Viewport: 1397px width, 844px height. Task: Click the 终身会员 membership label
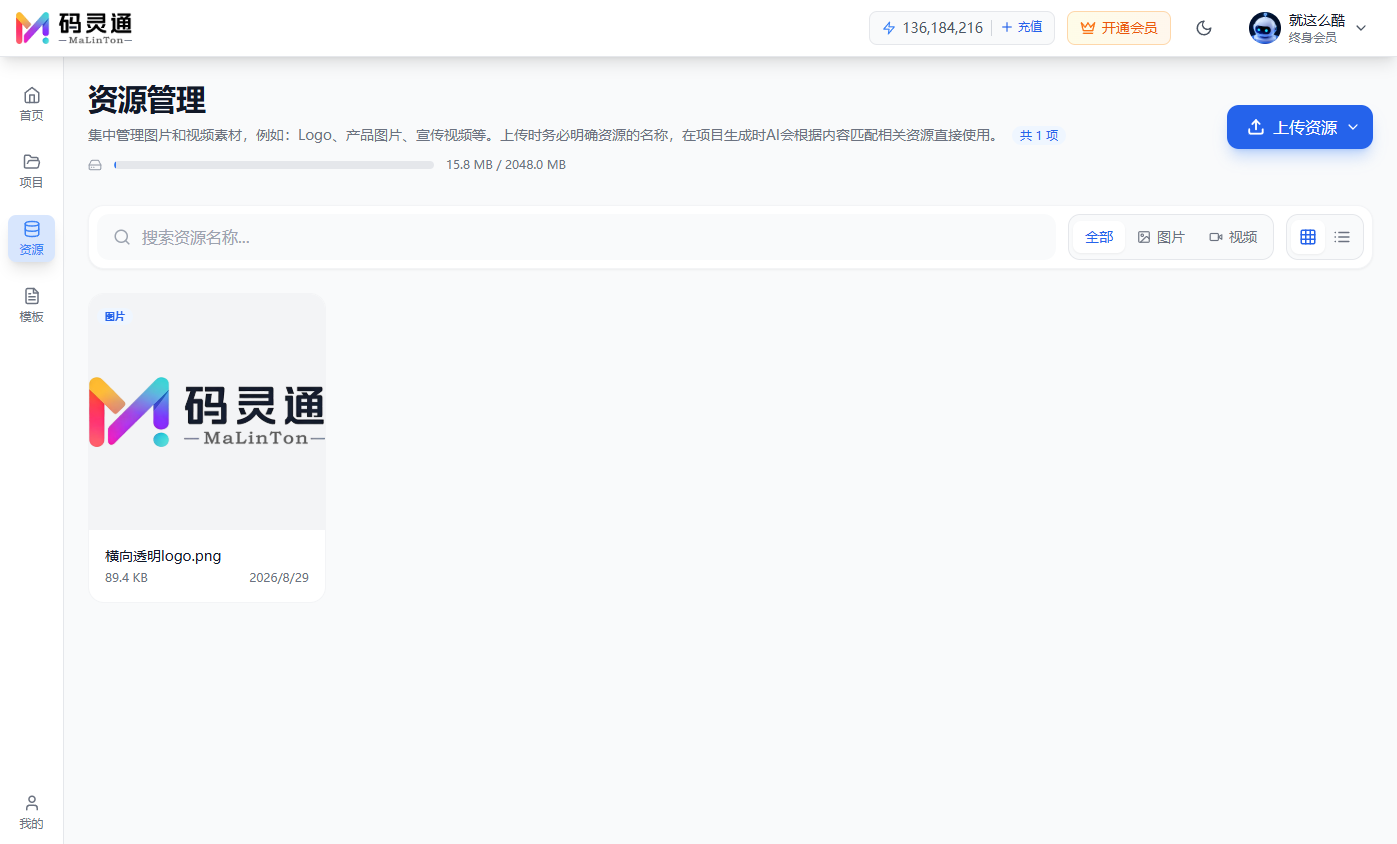pos(1313,38)
